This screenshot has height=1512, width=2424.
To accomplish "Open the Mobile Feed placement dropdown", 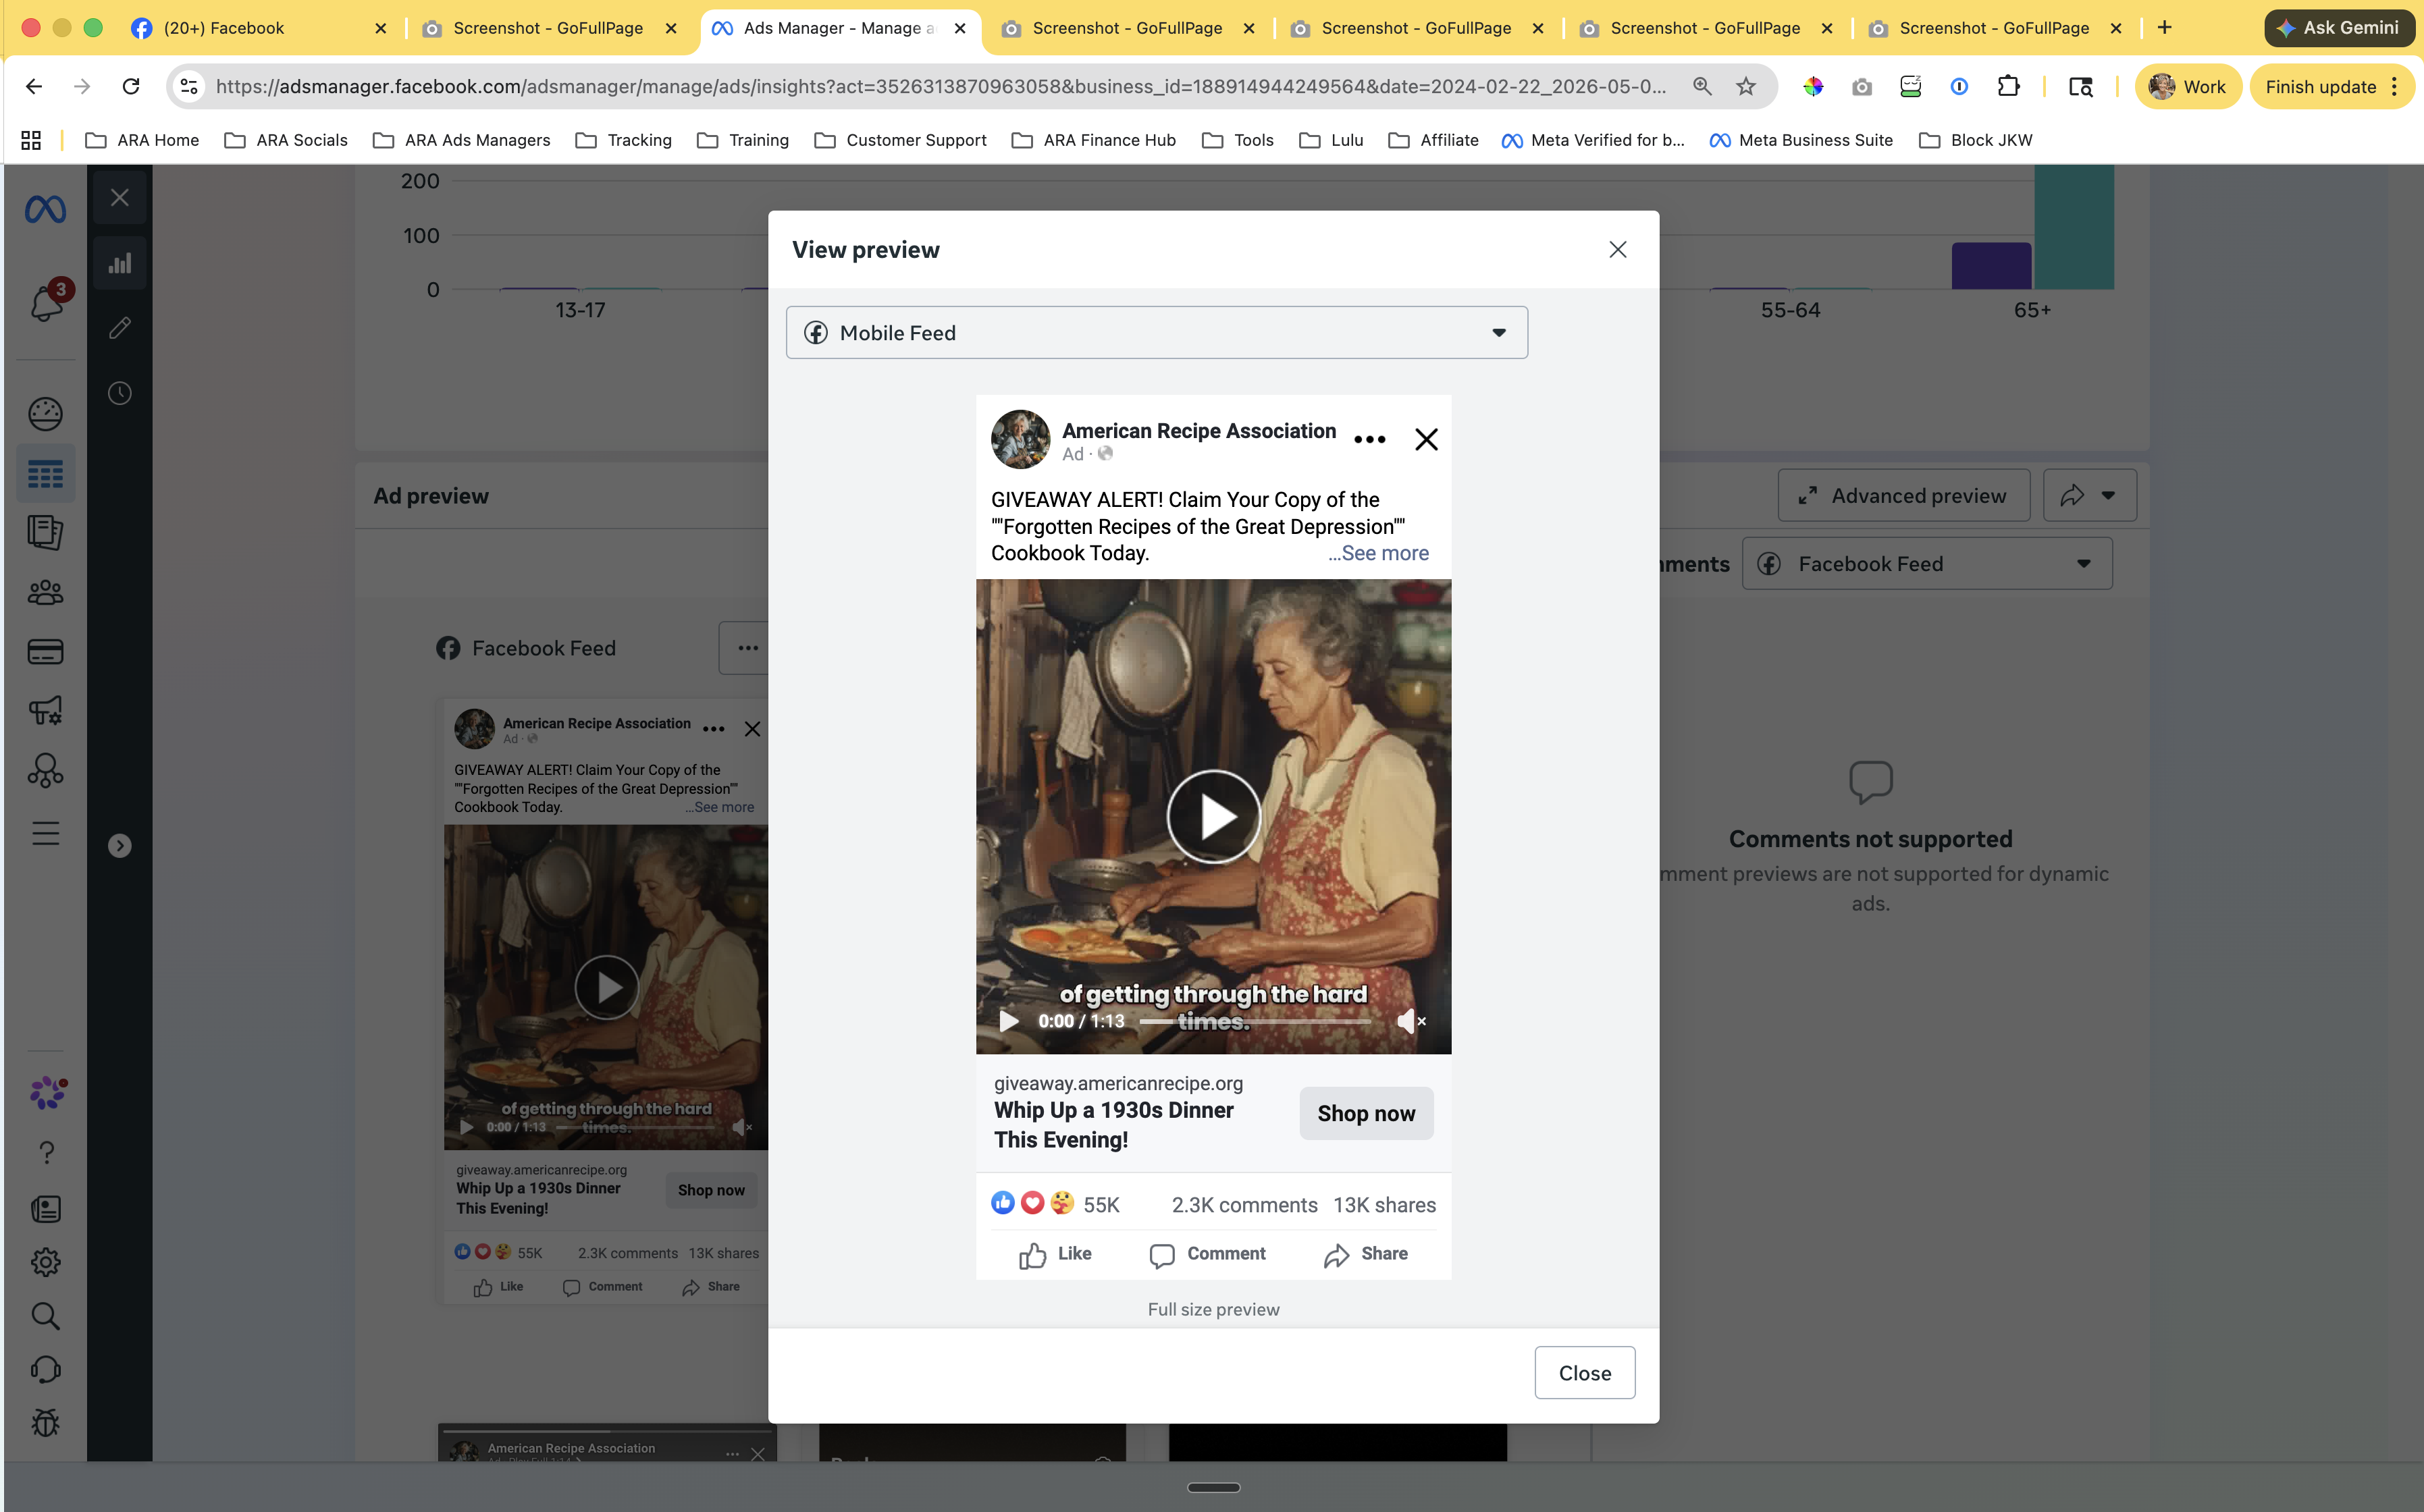I will tap(1157, 333).
